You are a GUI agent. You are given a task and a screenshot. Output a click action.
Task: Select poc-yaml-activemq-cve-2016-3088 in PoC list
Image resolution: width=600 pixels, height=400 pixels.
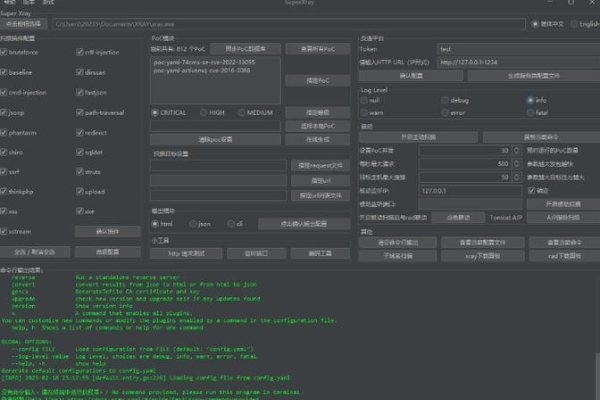tap(202, 70)
